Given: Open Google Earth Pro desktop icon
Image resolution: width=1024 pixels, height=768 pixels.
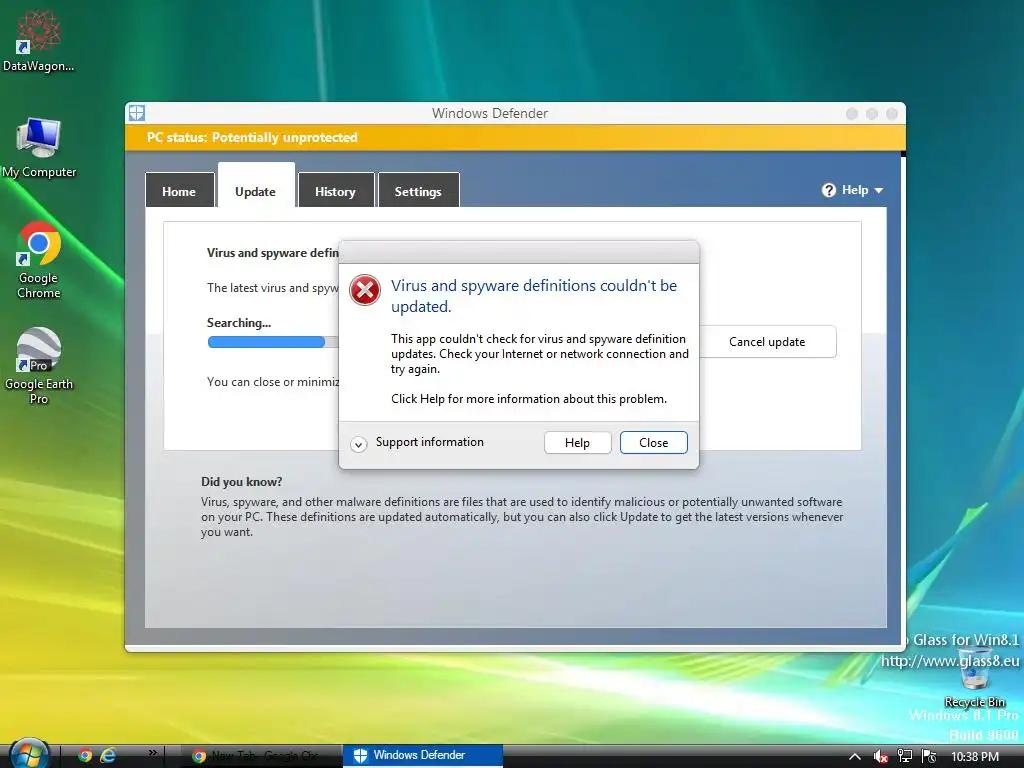Looking at the screenshot, I should pos(39,366).
